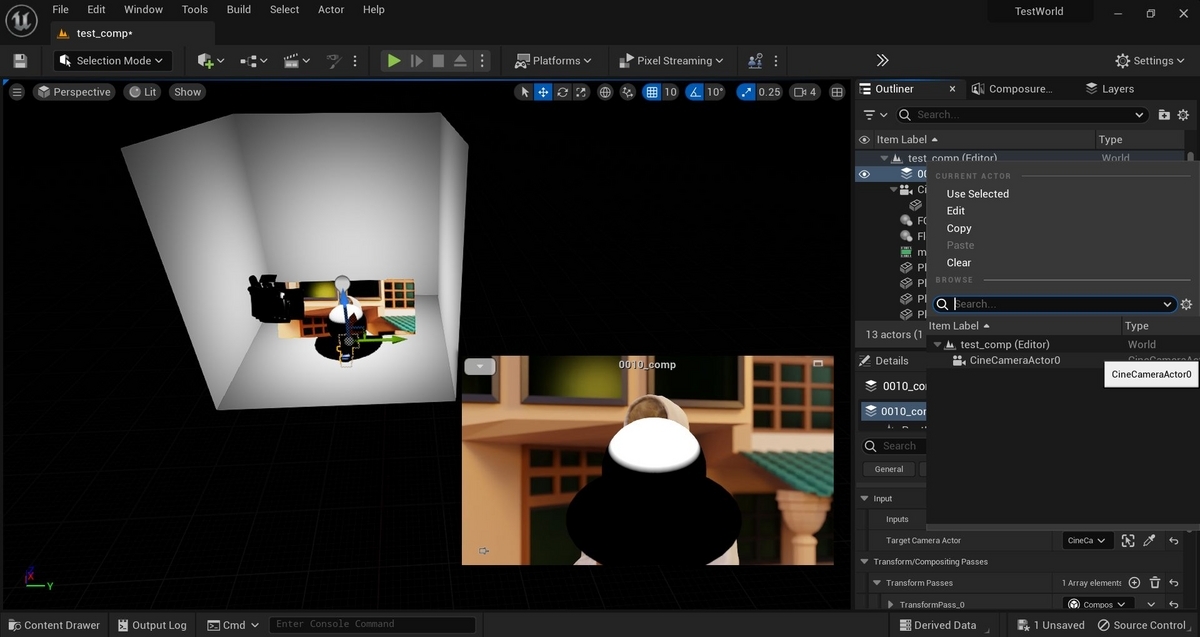Viewport: 1200px width, 637px height.
Task: Click Source Control status button
Action: (1142, 625)
